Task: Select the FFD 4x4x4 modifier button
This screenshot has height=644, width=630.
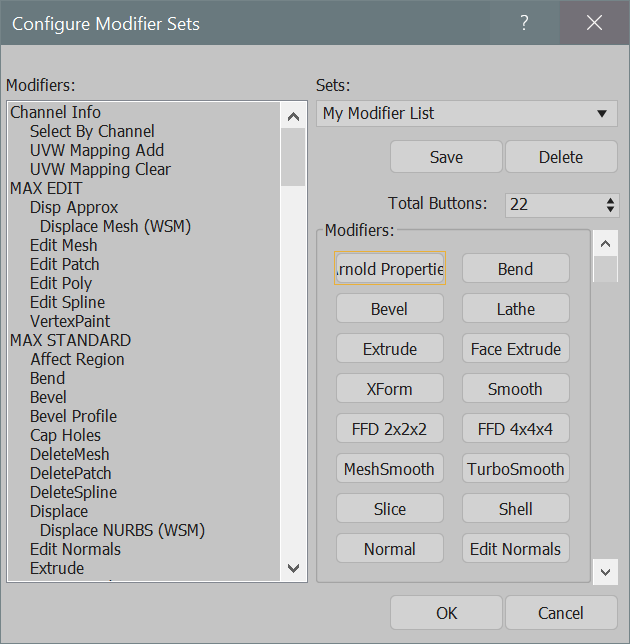Action: 515,428
